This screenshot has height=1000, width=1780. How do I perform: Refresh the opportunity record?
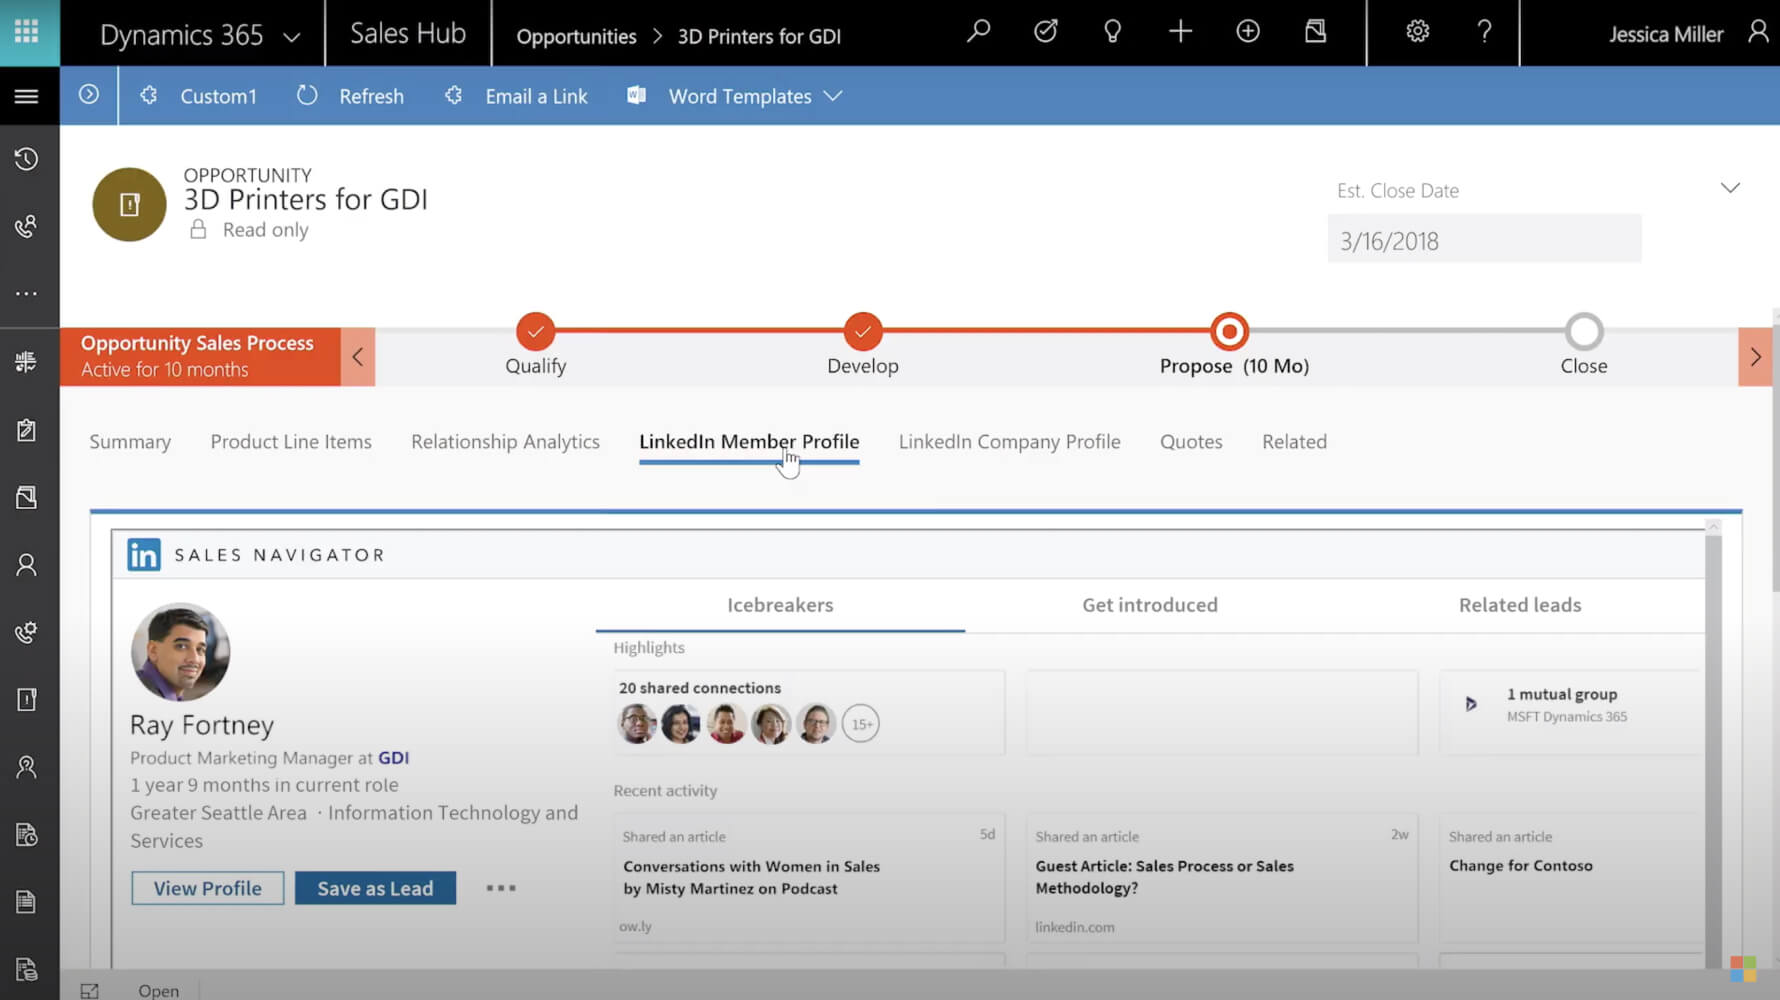pos(351,96)
